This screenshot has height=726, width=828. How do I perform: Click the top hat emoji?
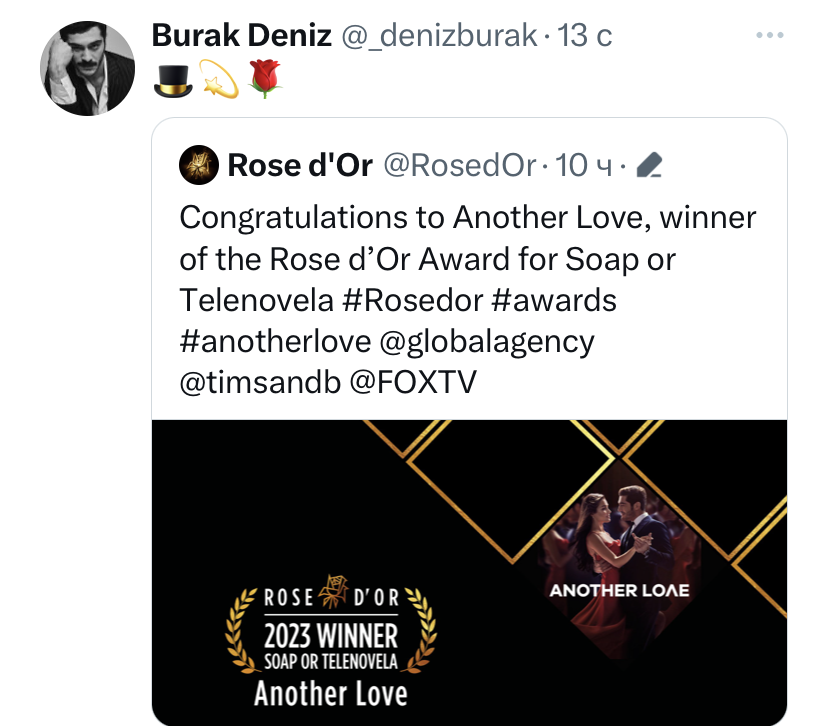(173, 81)
